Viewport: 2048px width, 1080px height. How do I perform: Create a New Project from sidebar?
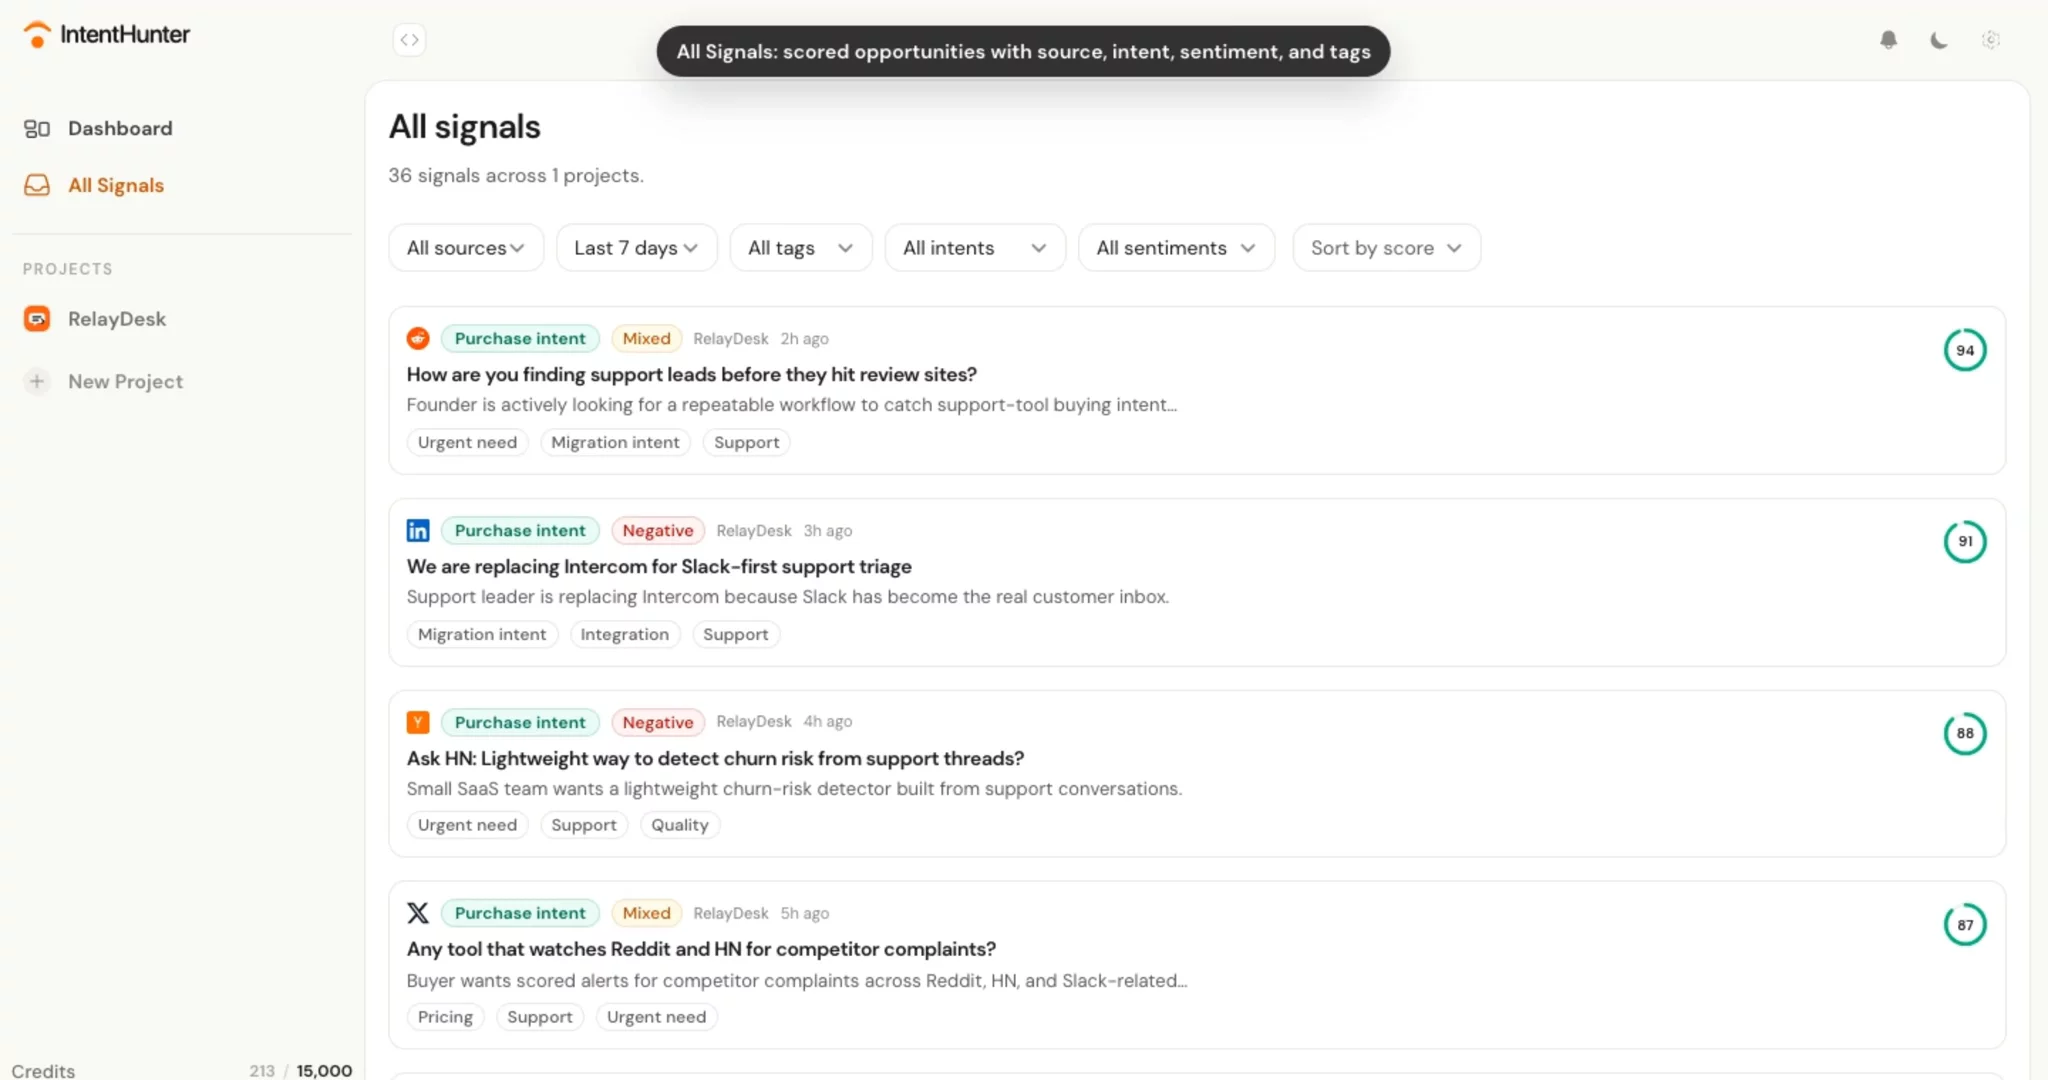coord(125,381)
